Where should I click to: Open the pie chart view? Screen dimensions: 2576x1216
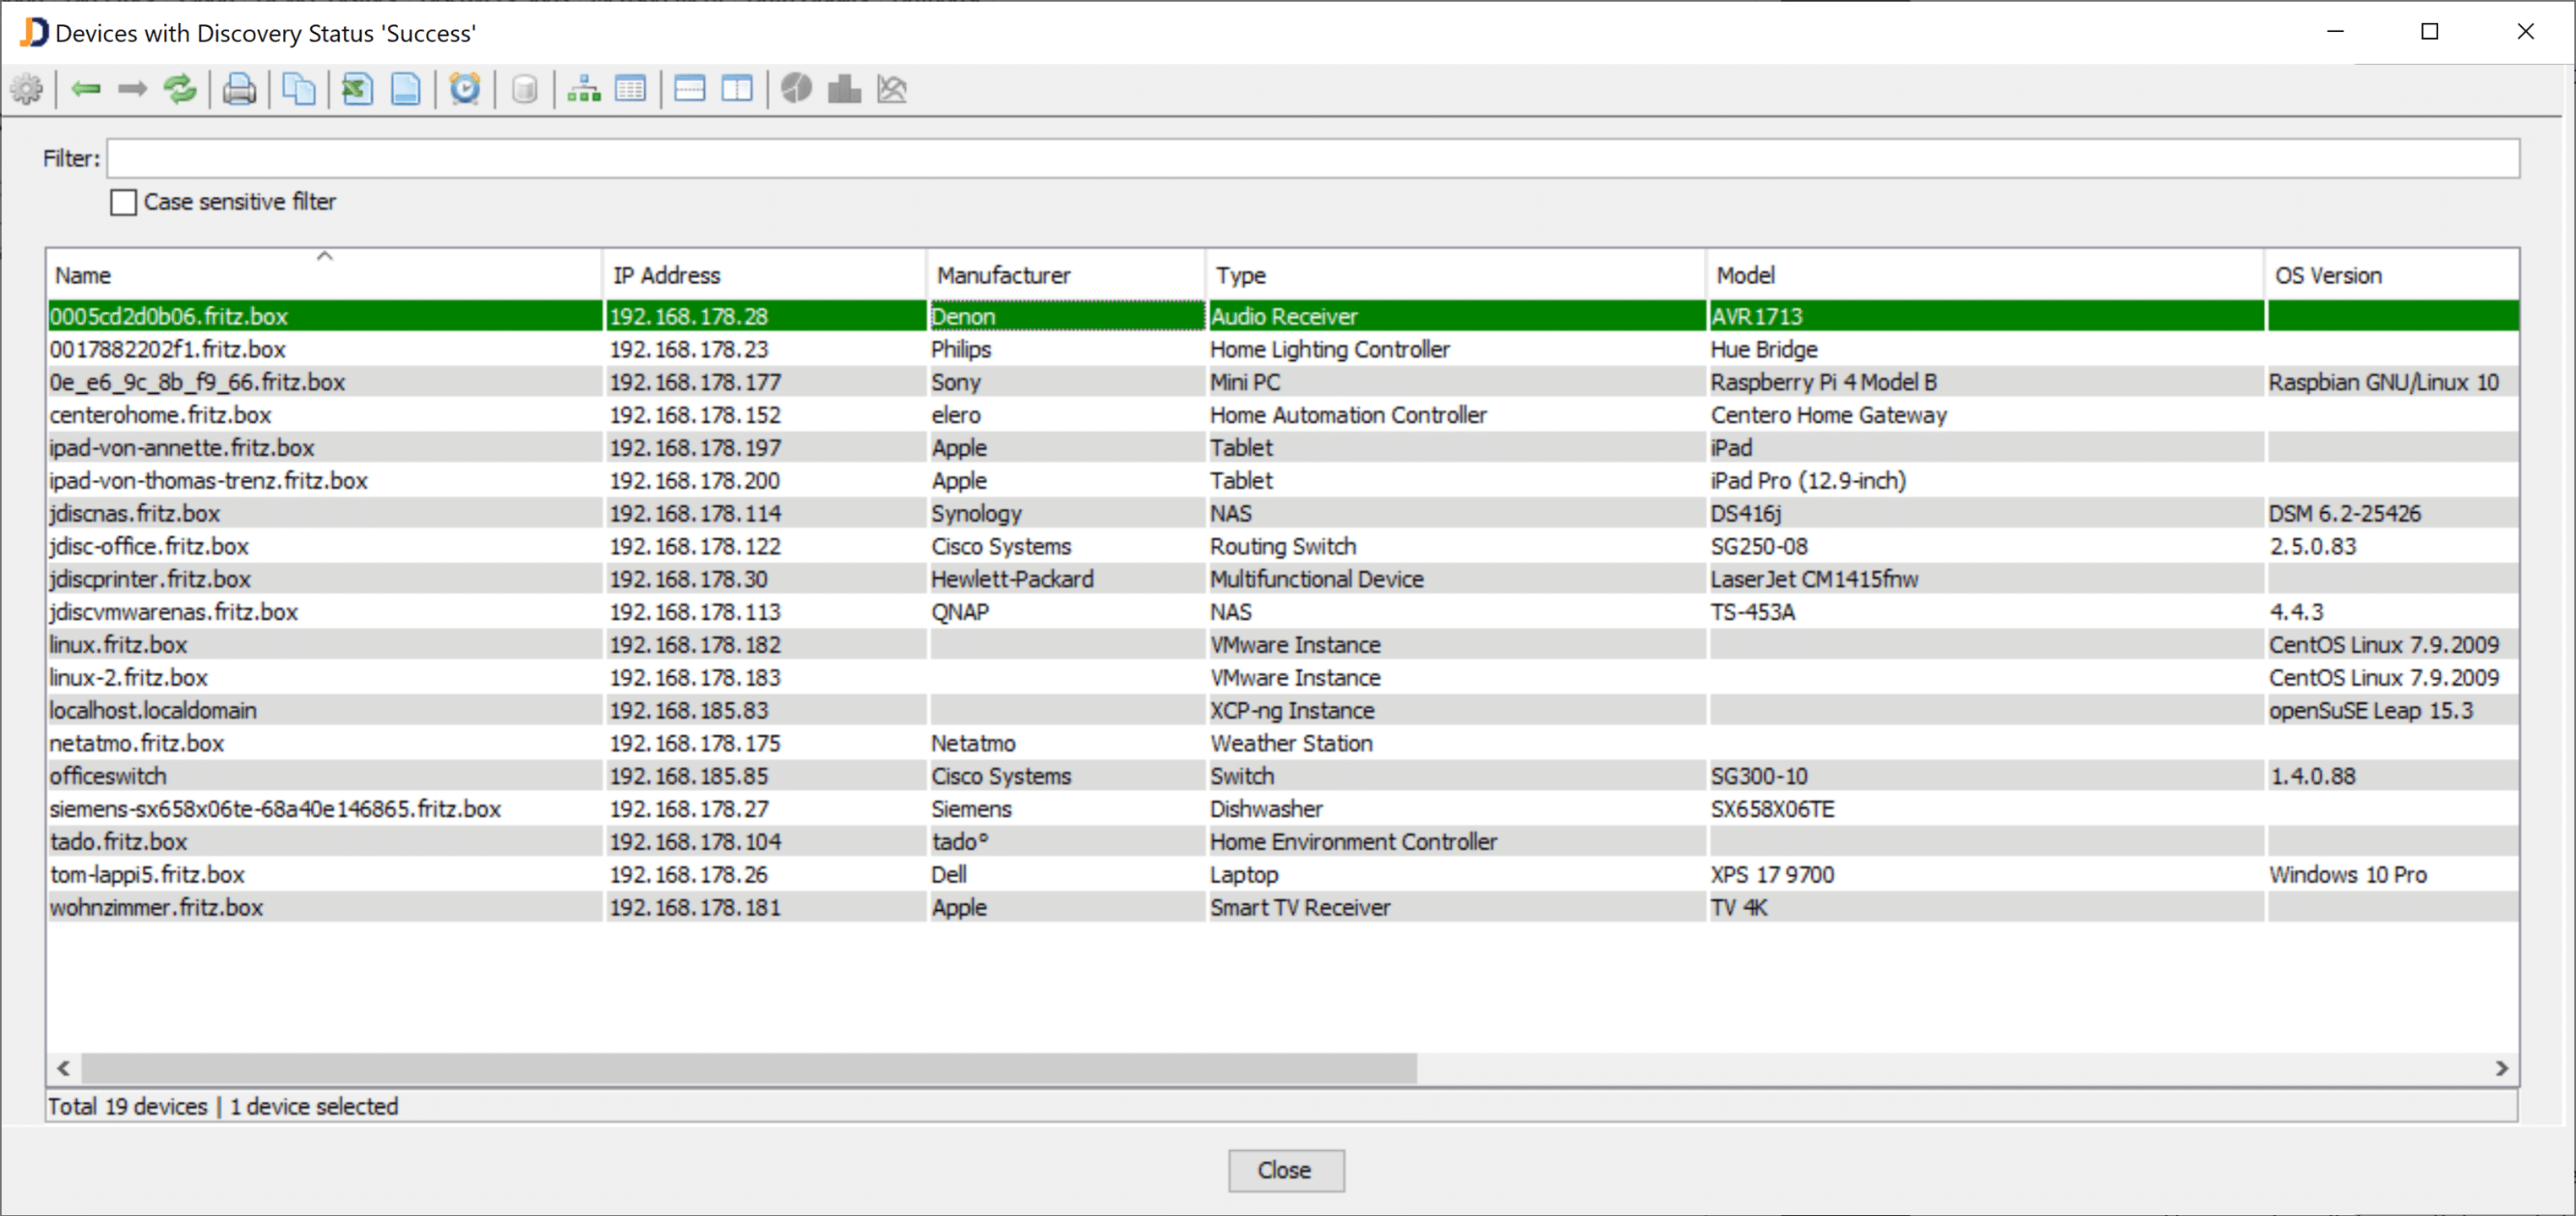point(796,89)
